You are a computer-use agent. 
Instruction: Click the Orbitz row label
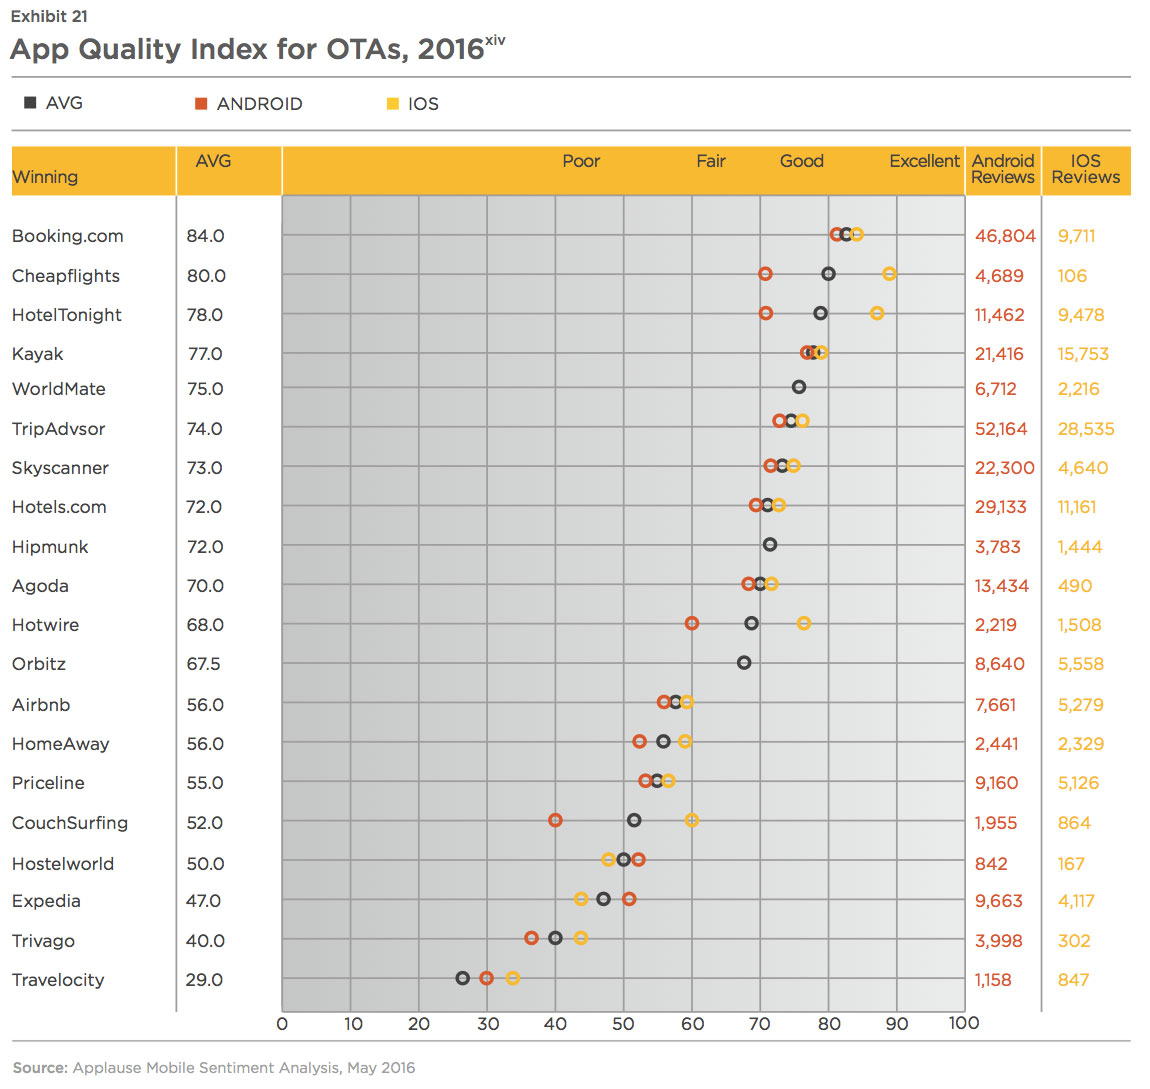coord(39,664)
